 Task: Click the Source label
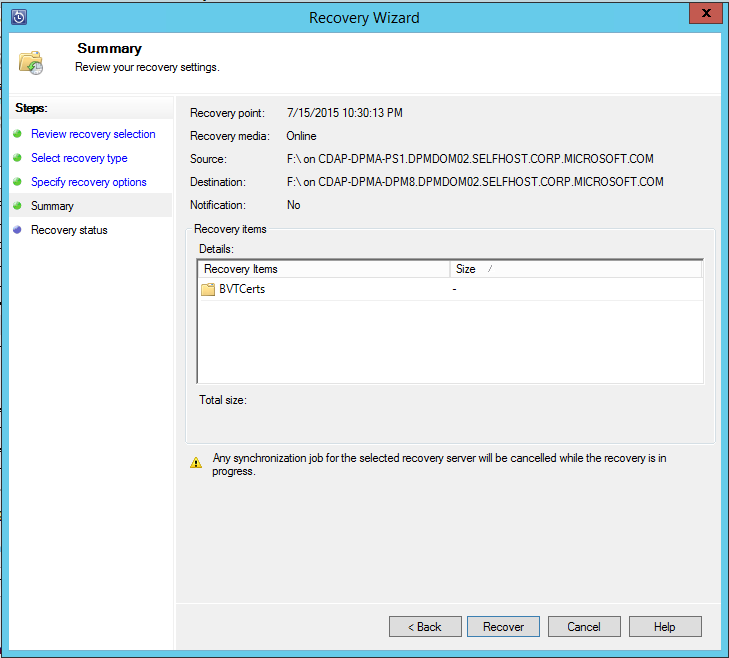click(208, 159)
